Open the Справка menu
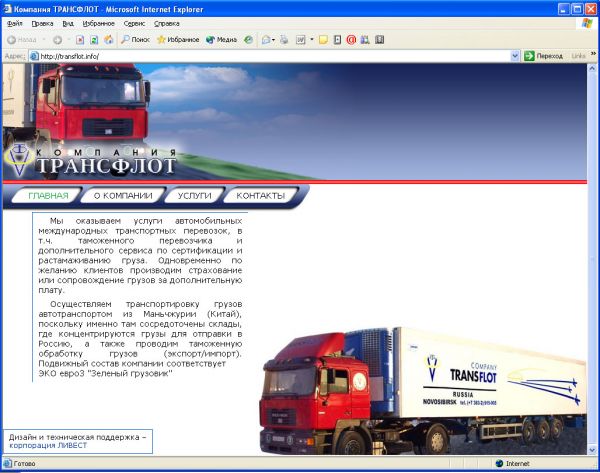Viewport: 600px width, 473px height. (167, 24)
